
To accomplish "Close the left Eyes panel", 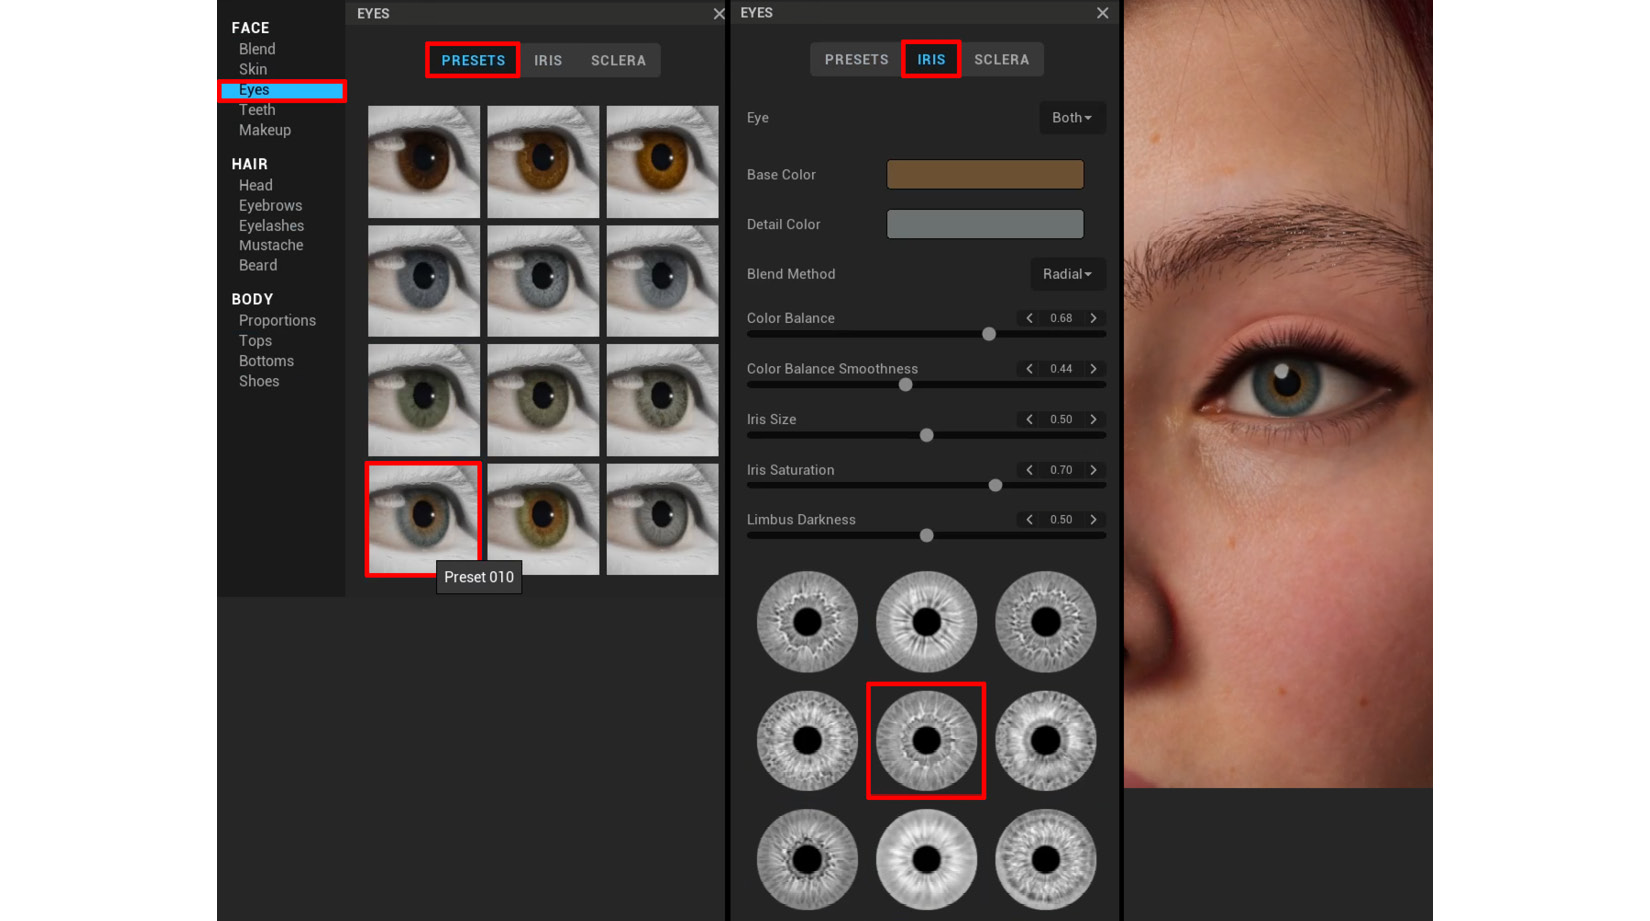I will pos(718,13).
